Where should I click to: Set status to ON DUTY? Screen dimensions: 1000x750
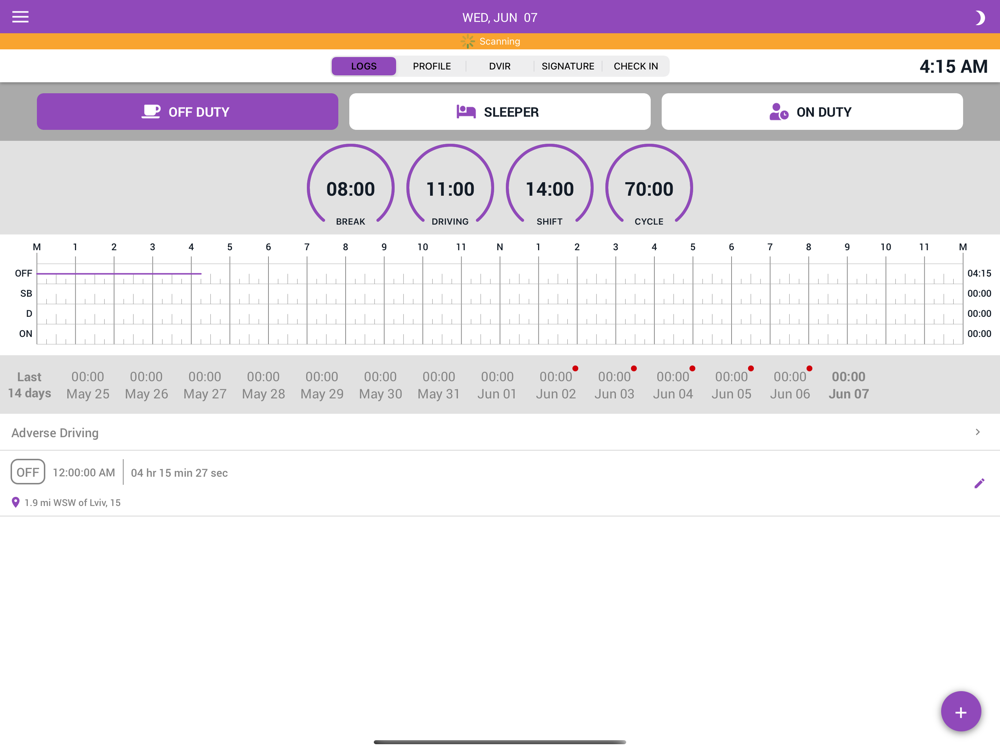812,112
